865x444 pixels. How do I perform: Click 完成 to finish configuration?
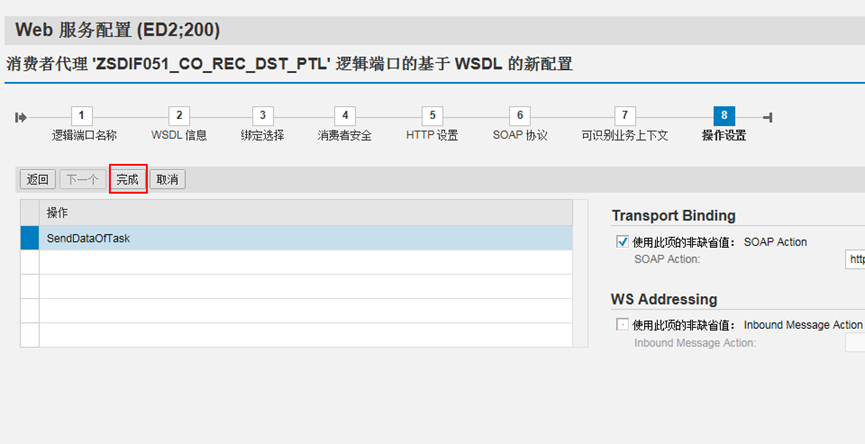tap(127, 180)
